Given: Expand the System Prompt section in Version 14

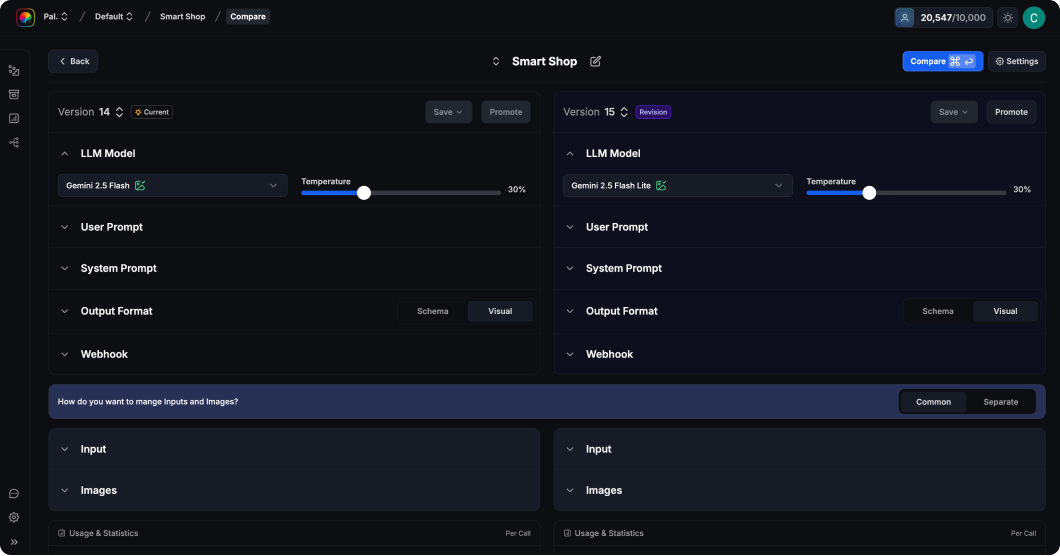Looking at the screenshot, I should tap(118, 269).
